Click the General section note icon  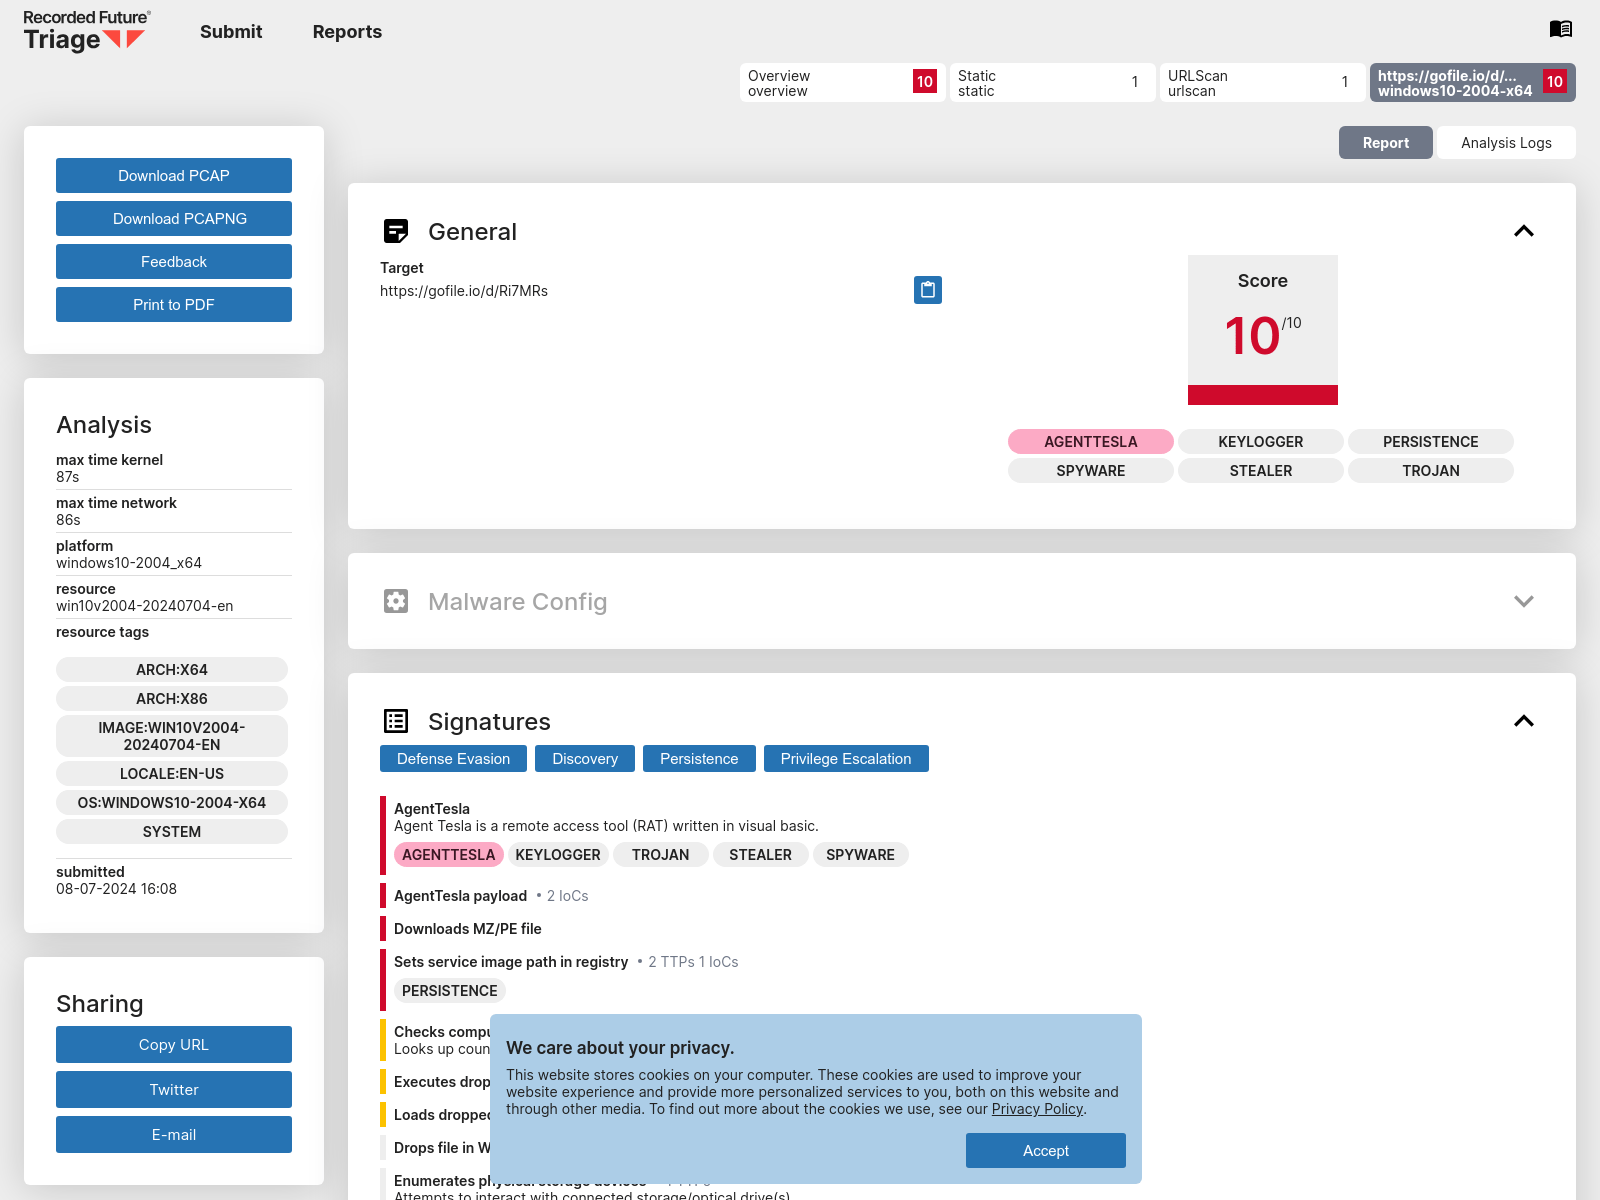(x=396, y=231)
